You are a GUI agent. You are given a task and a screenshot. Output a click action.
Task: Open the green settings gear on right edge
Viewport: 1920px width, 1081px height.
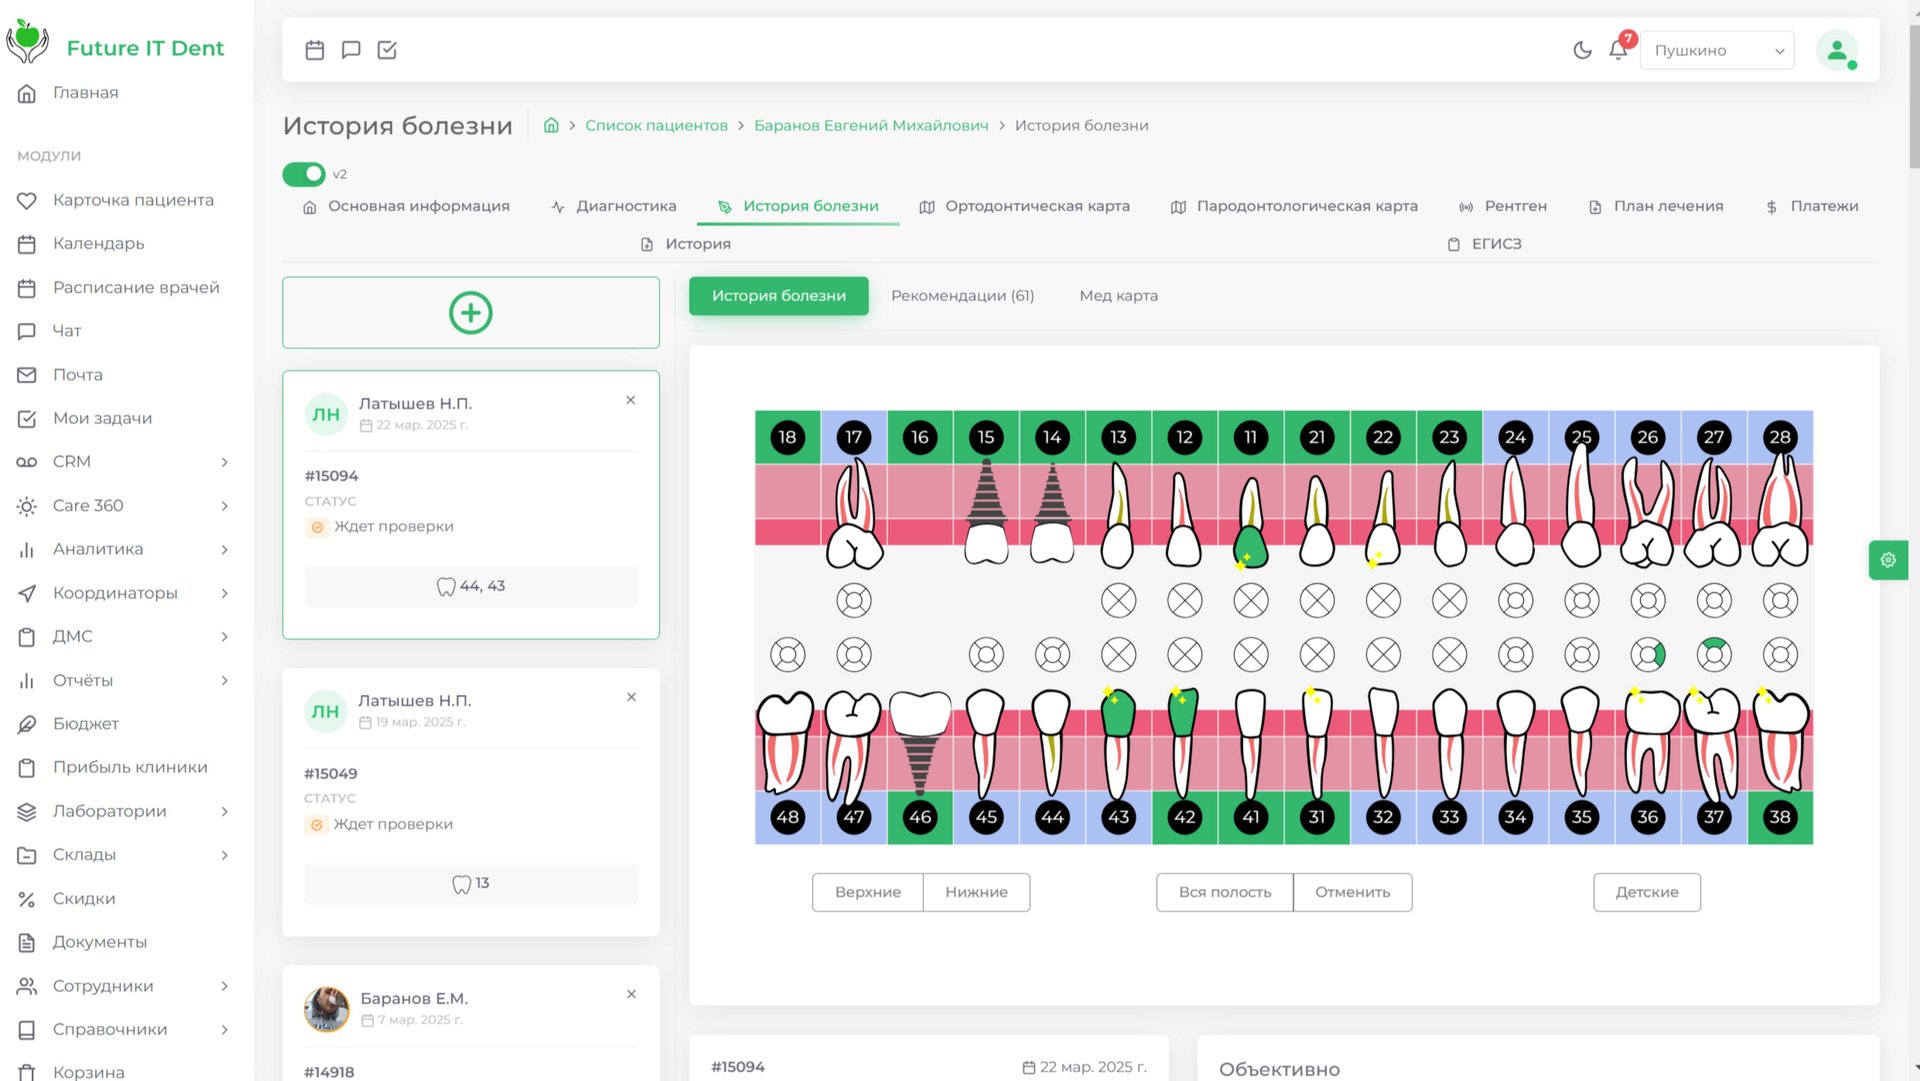(x=1888, y=560)
